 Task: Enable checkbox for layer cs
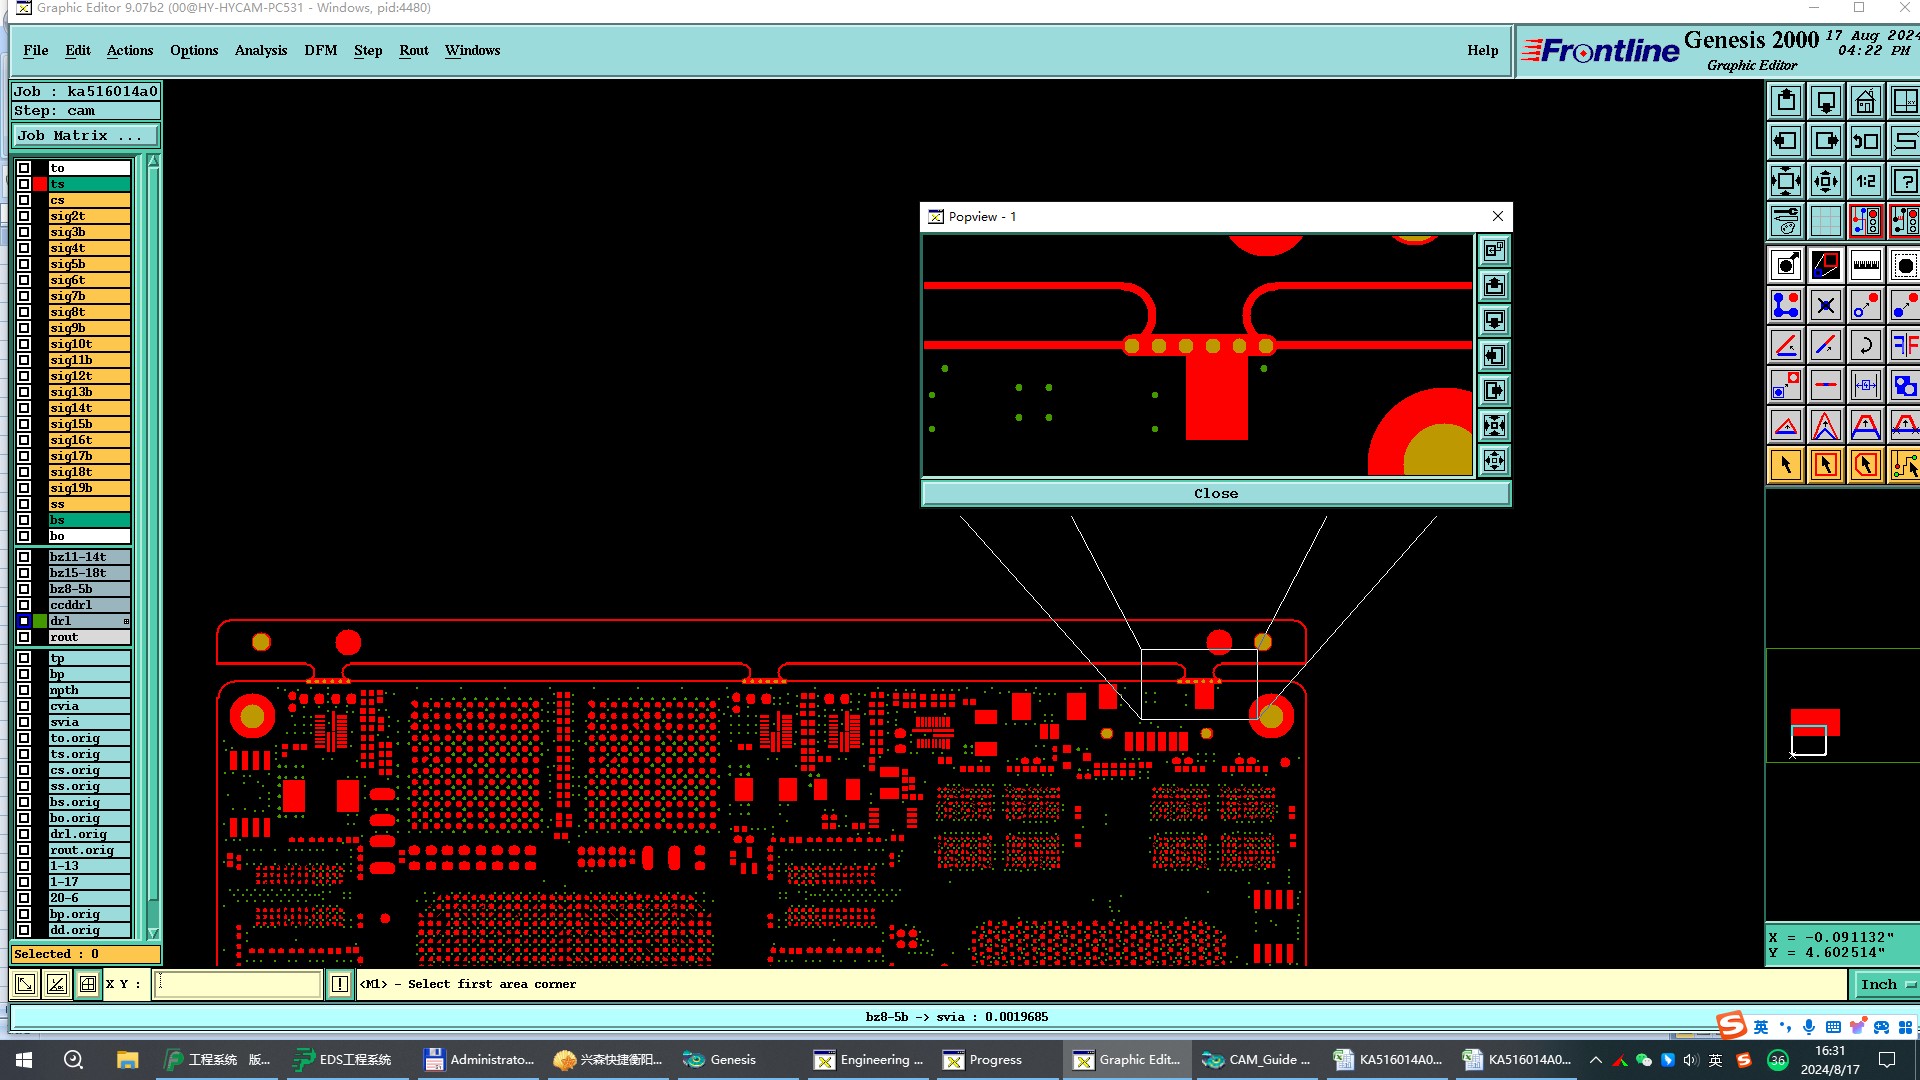24,200
